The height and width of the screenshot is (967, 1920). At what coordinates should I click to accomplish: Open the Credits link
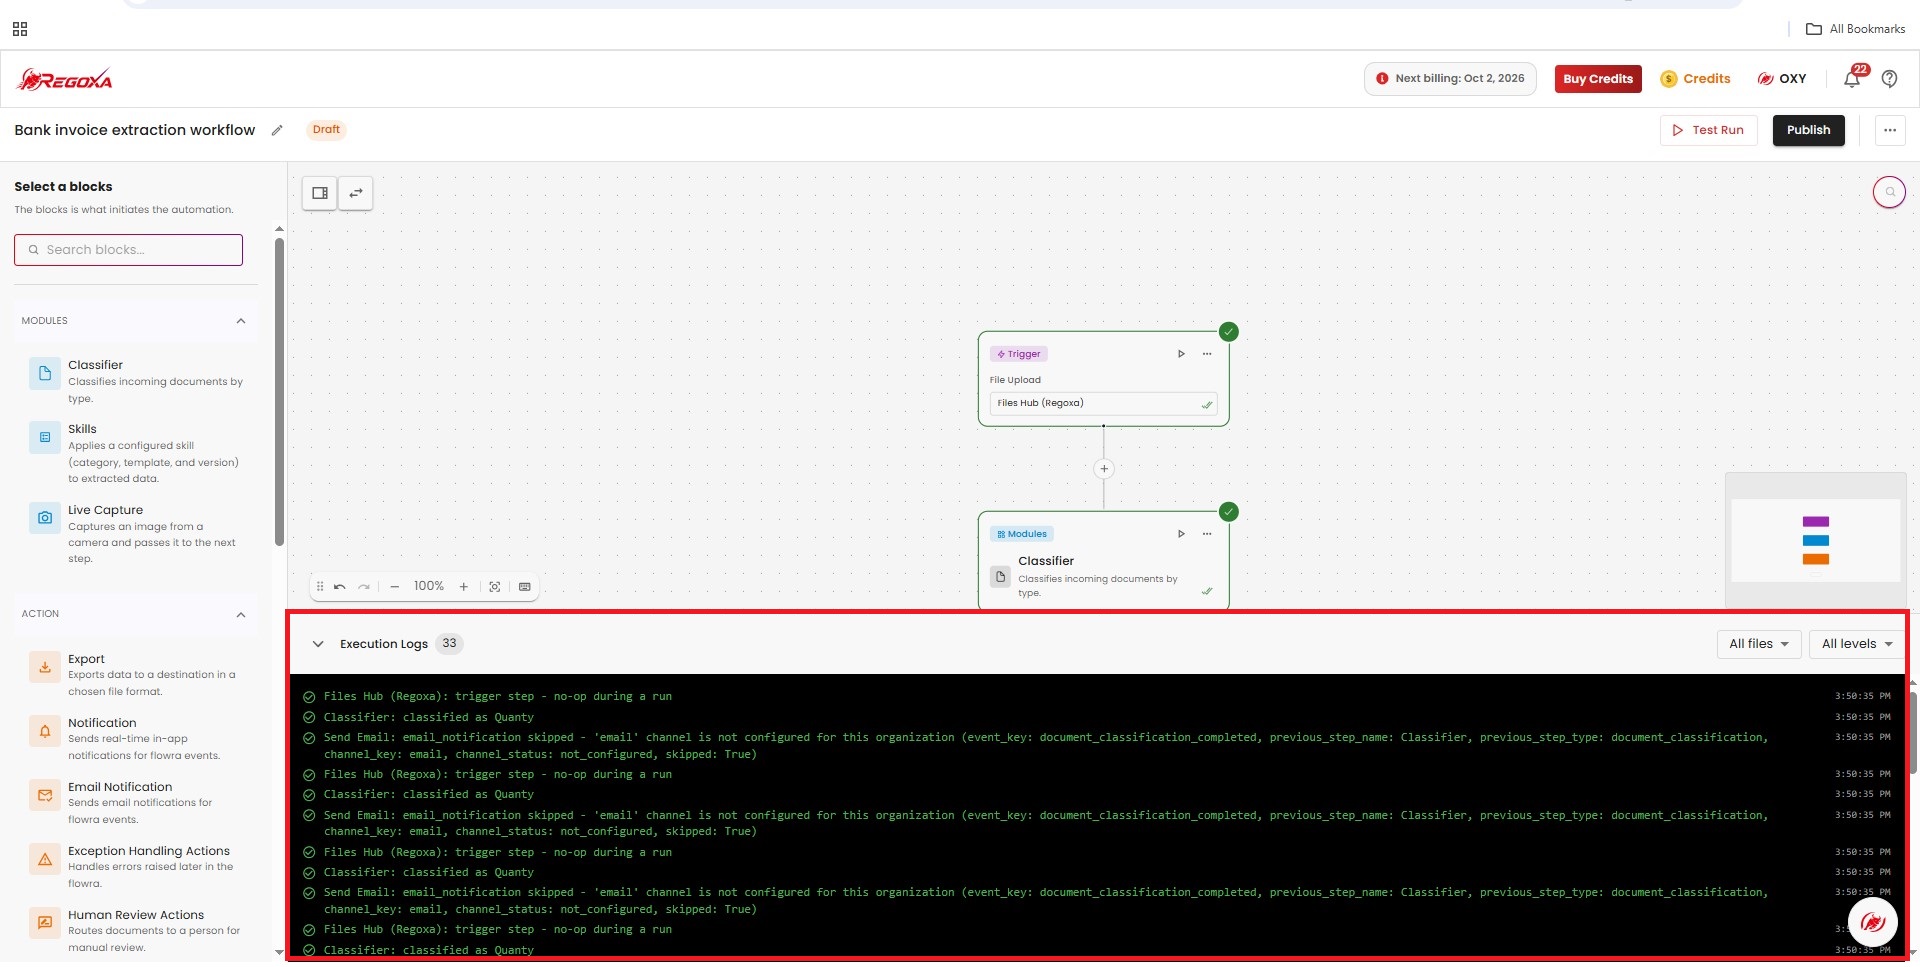click(1695, 79)
